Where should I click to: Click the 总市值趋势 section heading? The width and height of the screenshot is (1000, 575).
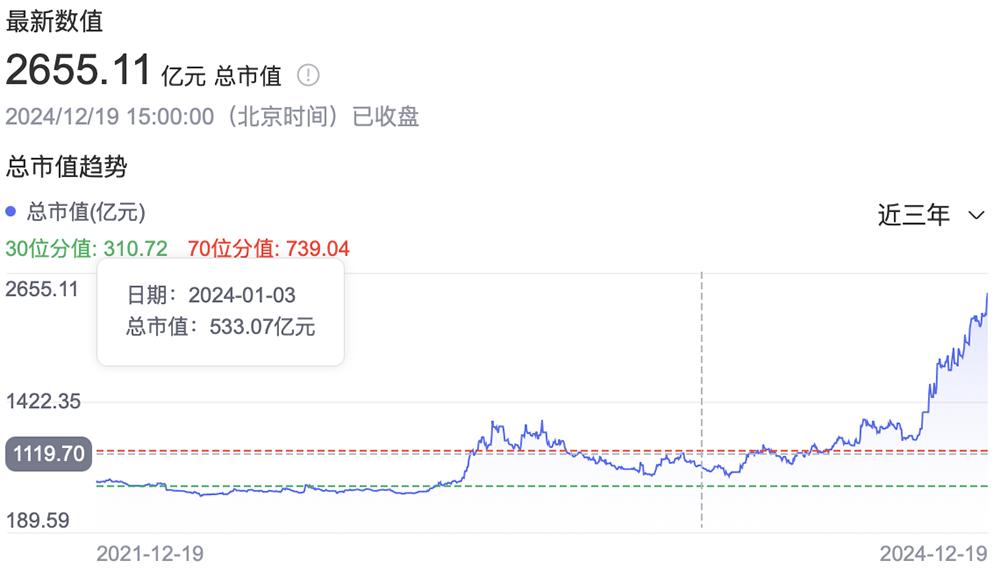[x=67, y=167]
